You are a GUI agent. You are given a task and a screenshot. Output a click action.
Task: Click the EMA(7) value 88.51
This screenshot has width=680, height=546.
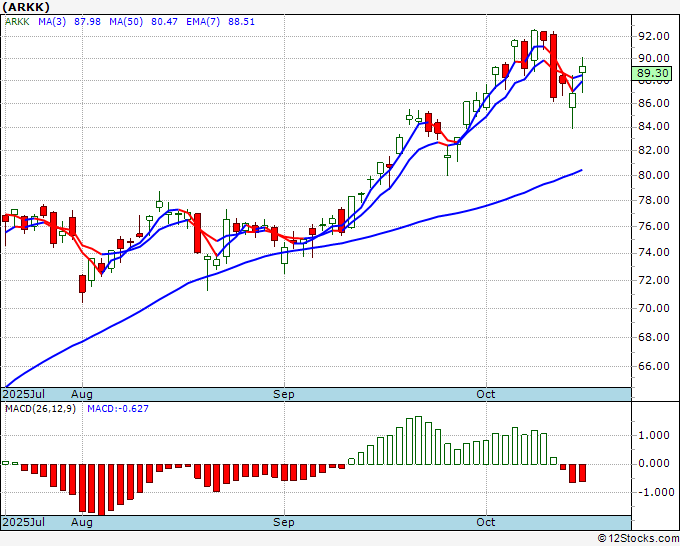tap(241, 22)
